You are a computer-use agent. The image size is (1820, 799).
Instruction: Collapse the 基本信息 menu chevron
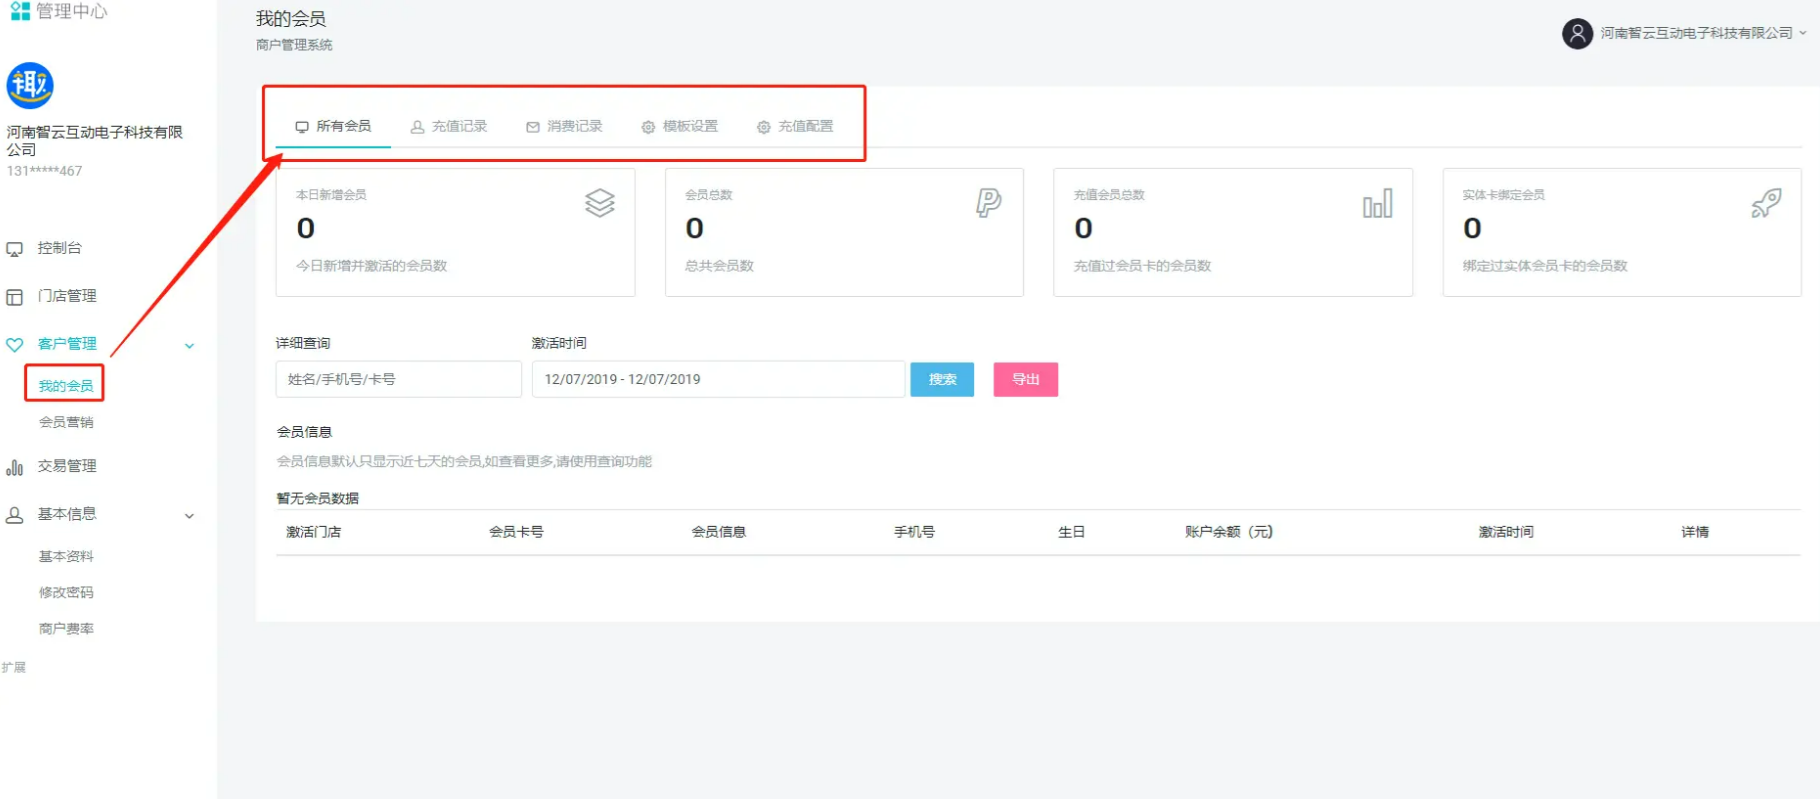[190, 516]
